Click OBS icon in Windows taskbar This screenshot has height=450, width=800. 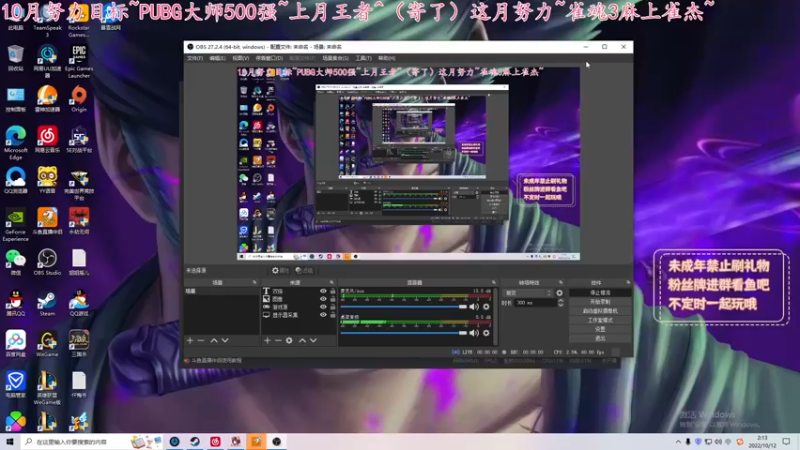[277, 441]
